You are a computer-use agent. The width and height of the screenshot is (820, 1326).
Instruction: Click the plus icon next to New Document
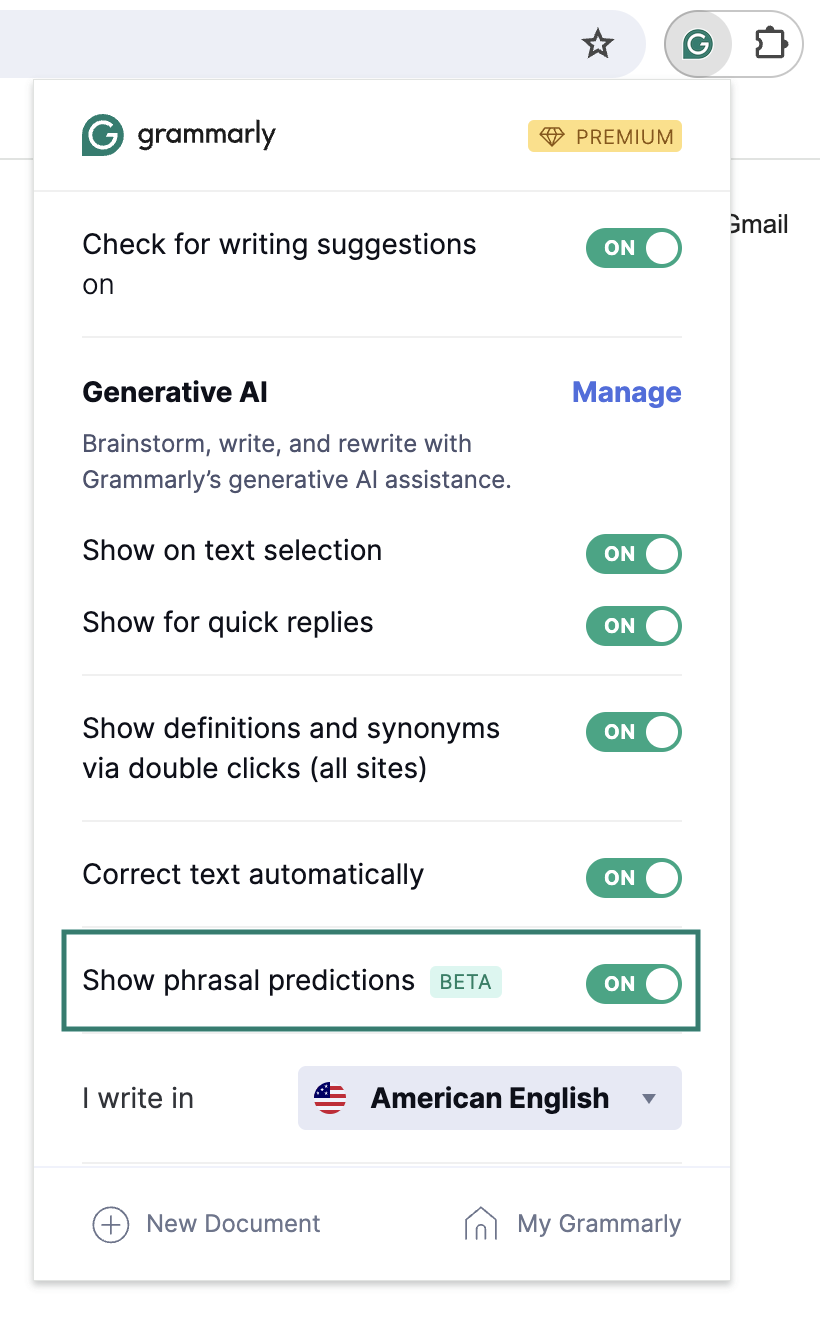click(111, 1223)
